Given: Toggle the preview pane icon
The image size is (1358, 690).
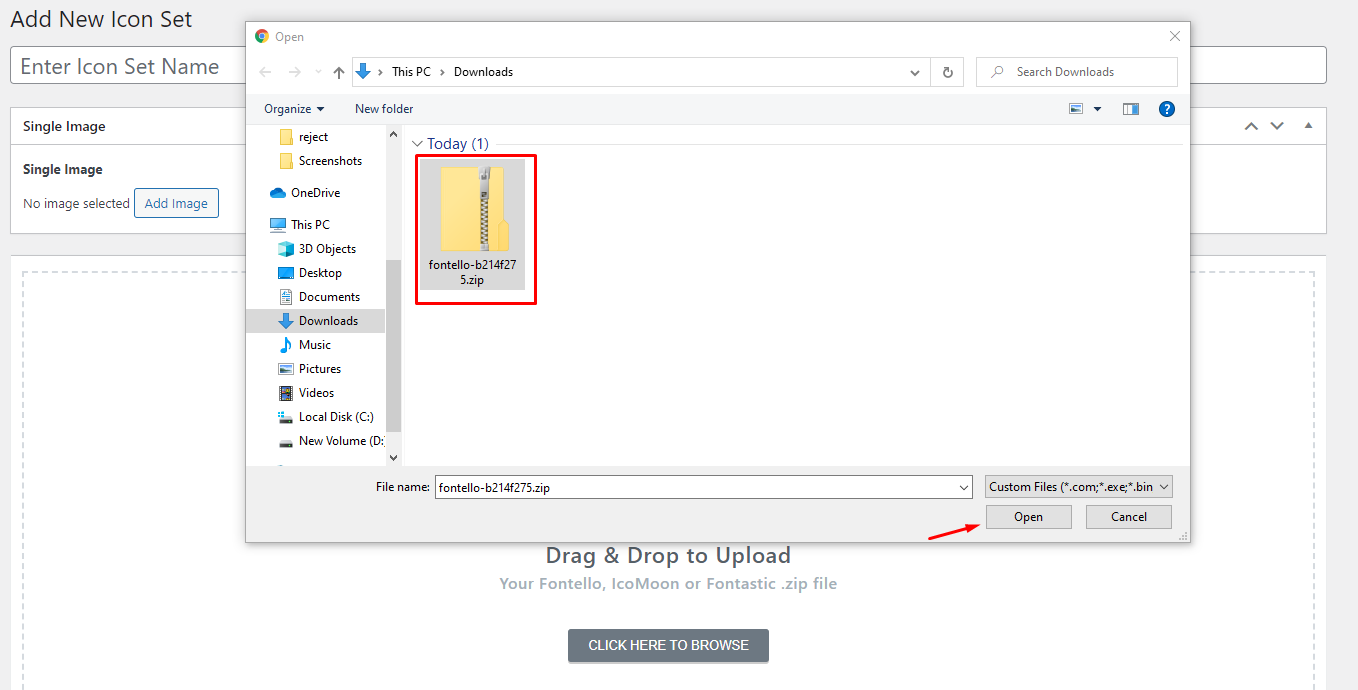Looking at the screenshot, I should (x=1131, y=109).
